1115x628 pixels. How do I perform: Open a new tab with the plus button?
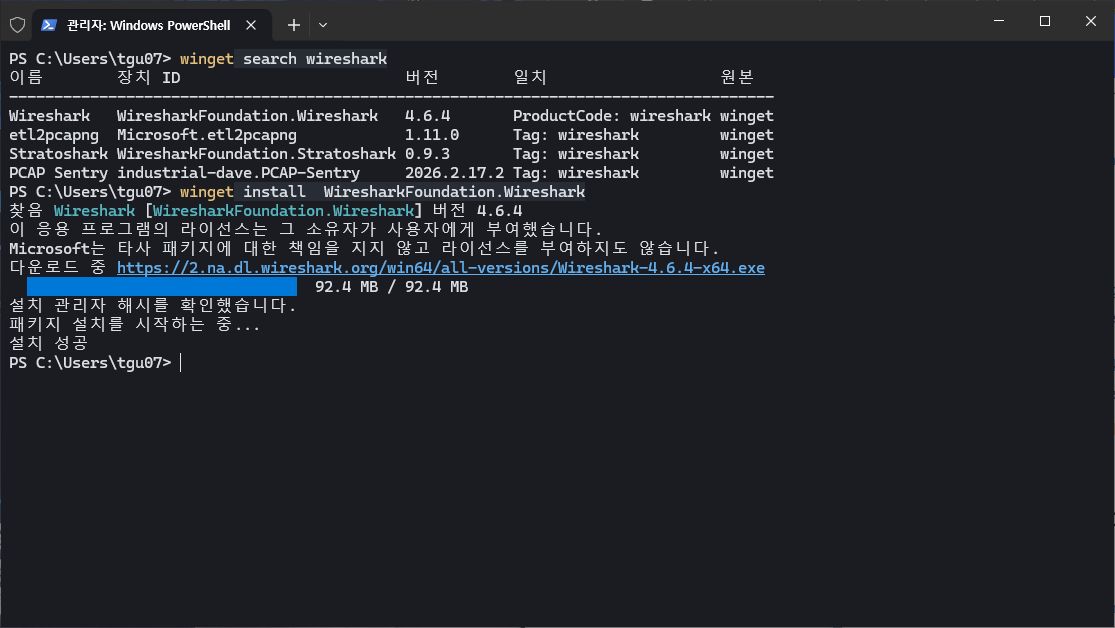pyautogui.click(x=293, y=23)
